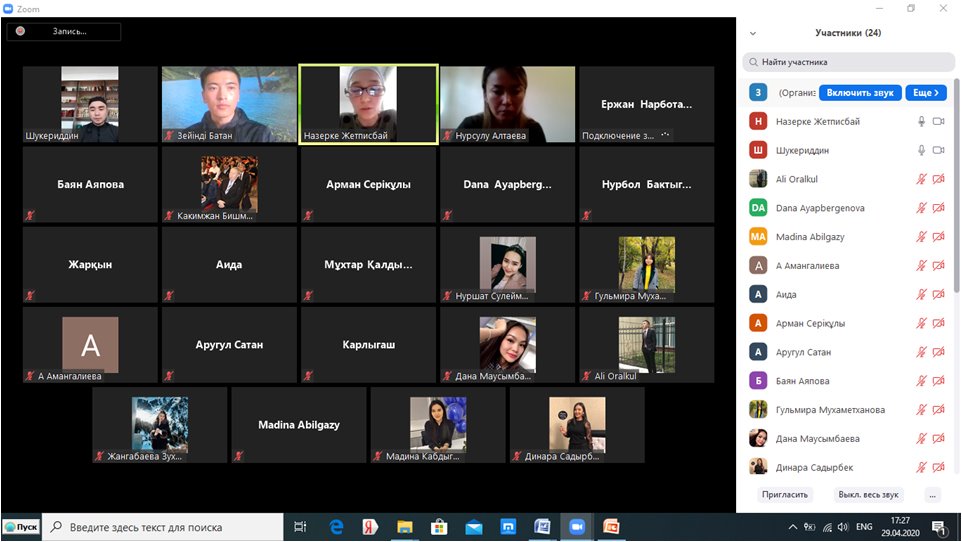Open the Еще dropdown for the host
The height and width of the screenshot is (542, 962).
pyautogui.click(x=925, y=93)
